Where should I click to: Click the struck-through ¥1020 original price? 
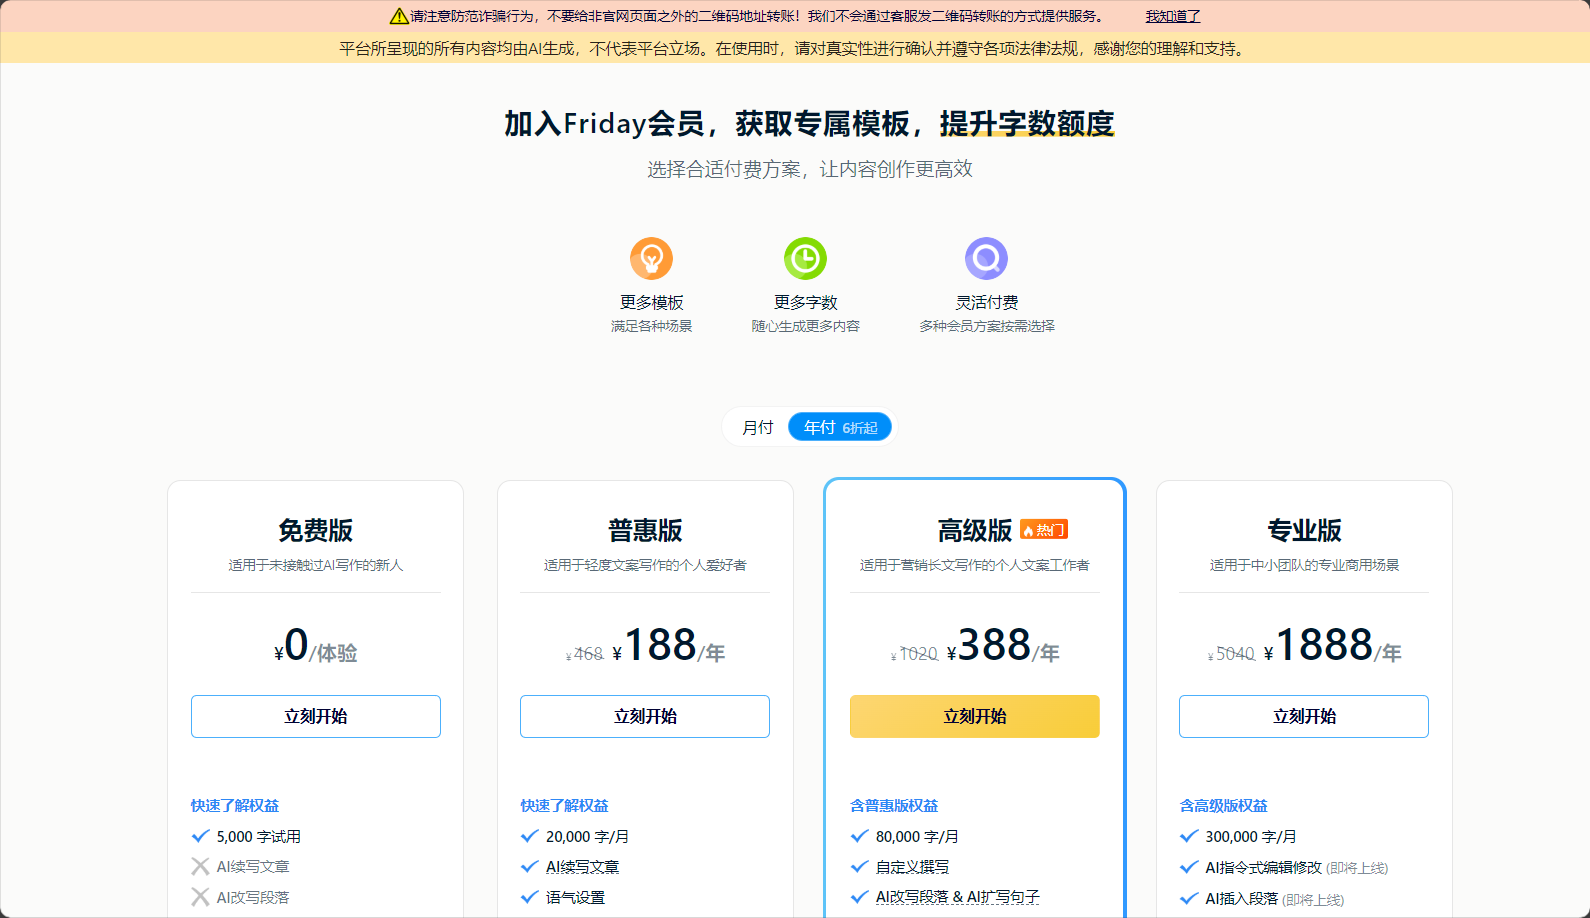[914, 654]
